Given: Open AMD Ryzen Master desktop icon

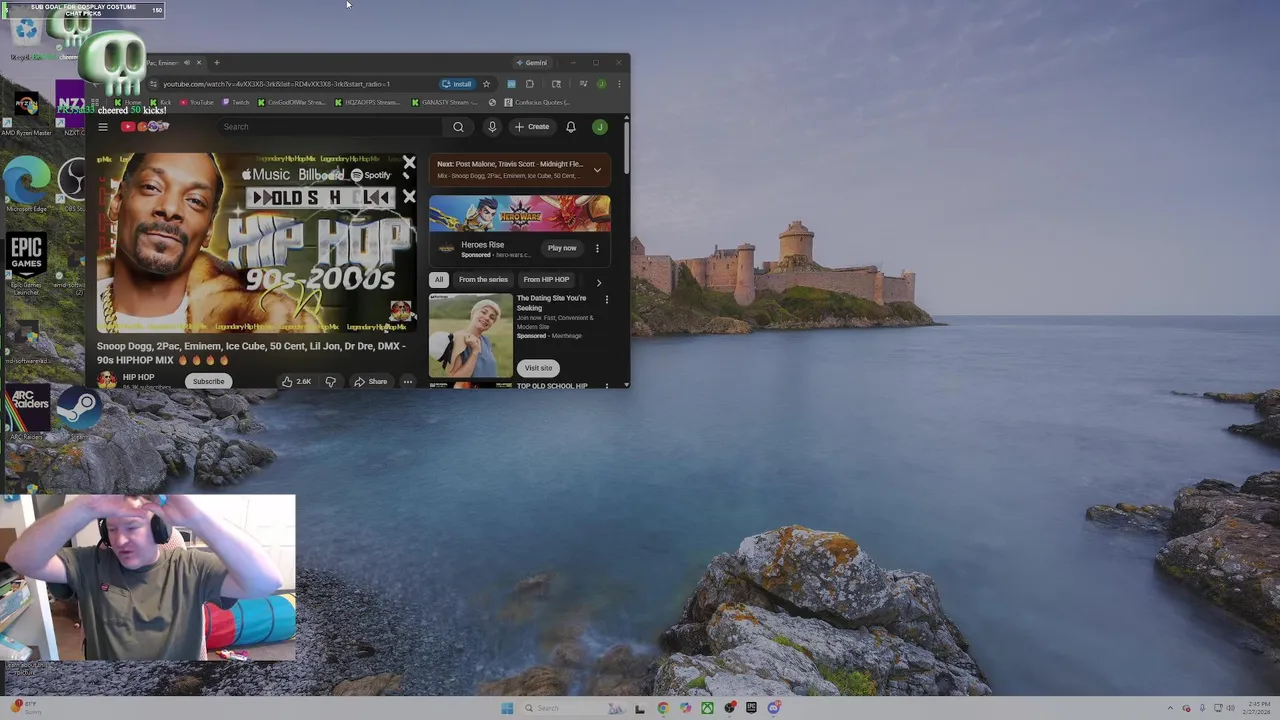Looking at the screenshot, I should (x=27, y=110).
